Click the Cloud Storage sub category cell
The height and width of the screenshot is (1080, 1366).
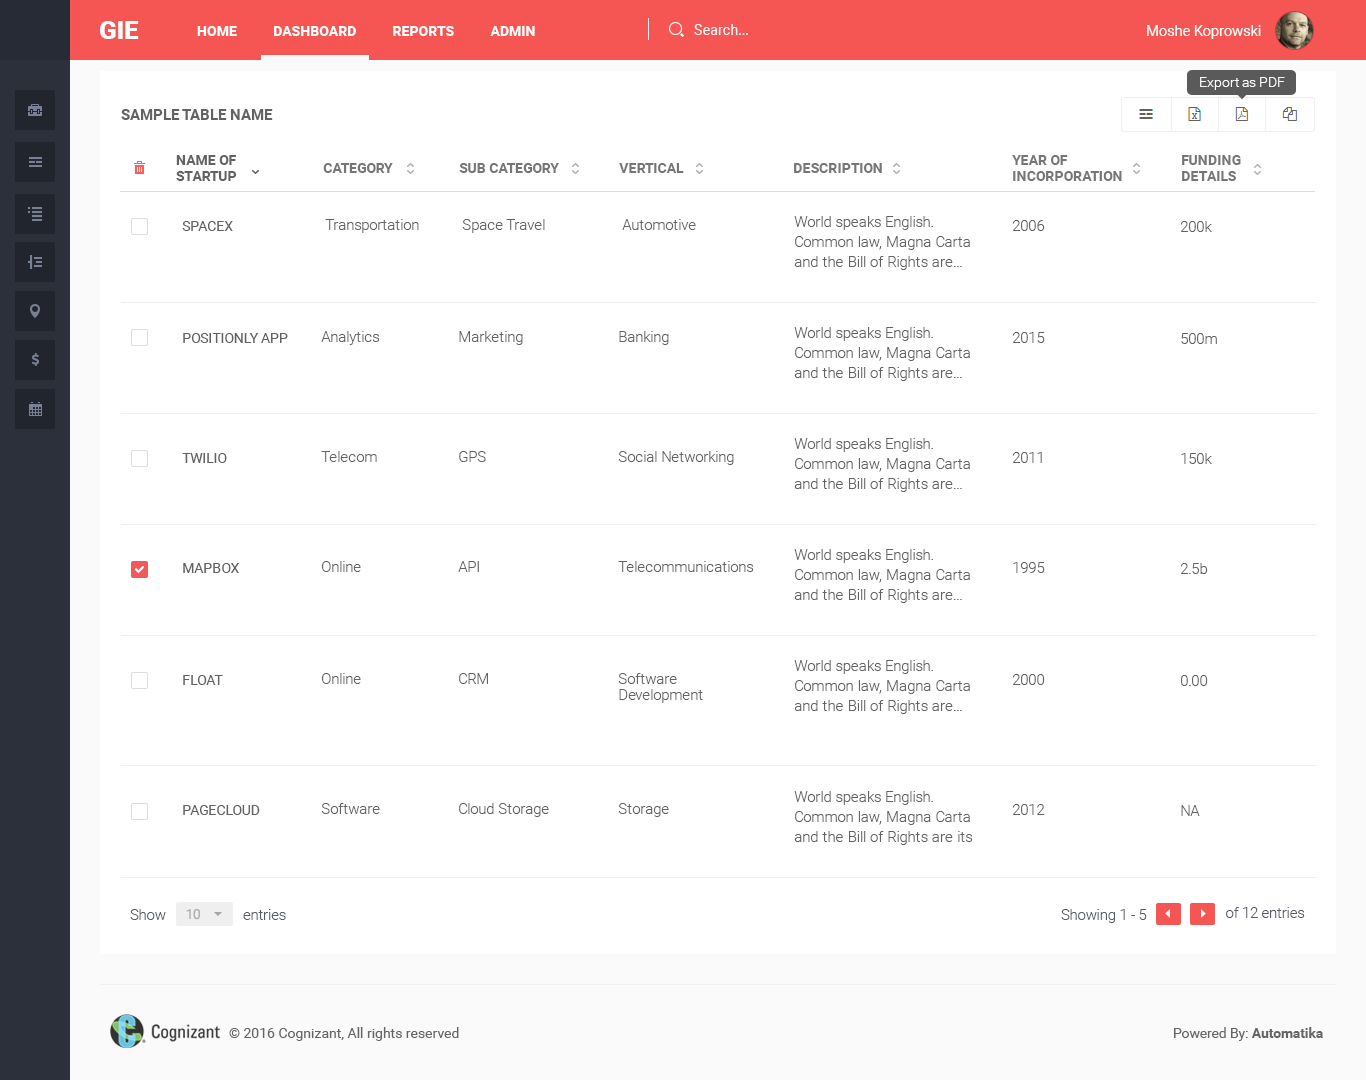503,809
